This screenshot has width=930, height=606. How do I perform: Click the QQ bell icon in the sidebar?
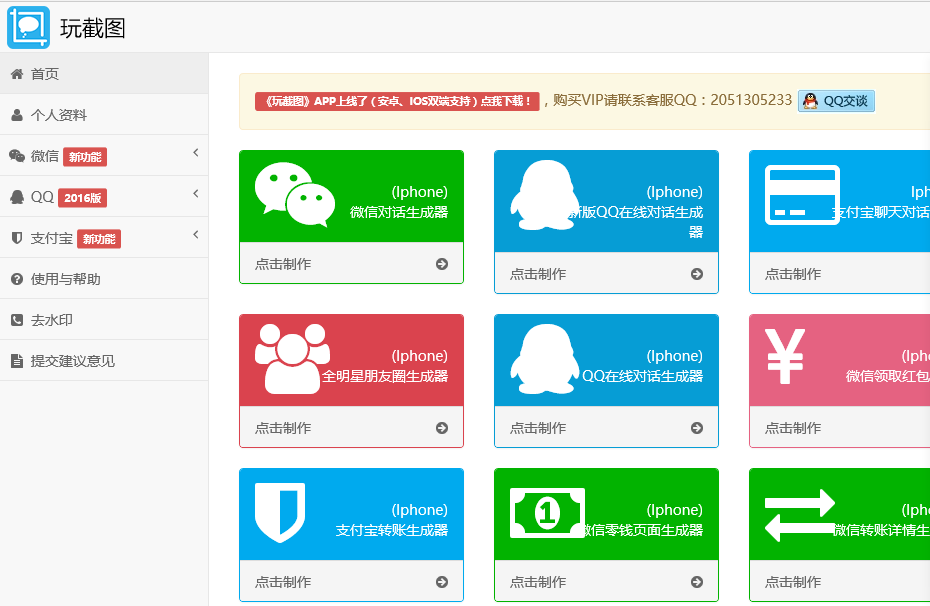click(17, 197)
